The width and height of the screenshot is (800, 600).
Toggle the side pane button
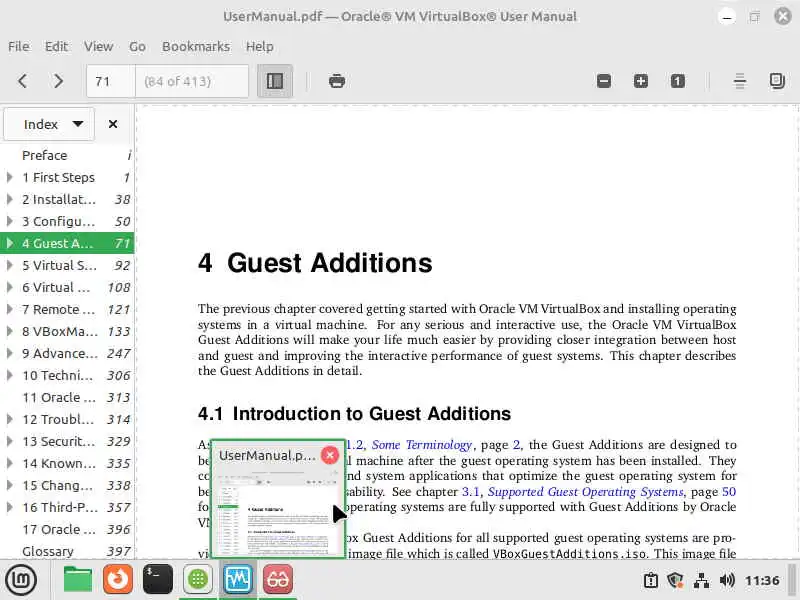(x=275, y=81)
